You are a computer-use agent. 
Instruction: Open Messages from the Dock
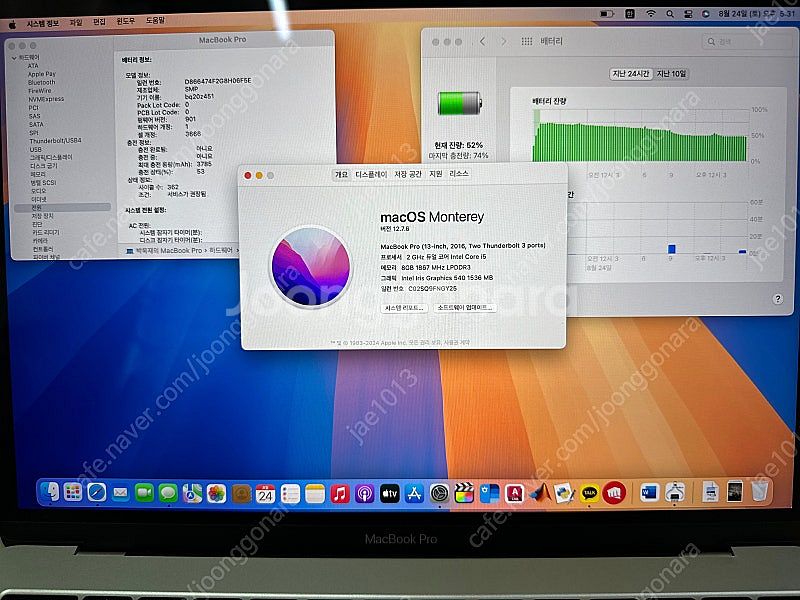click(168, 493)
